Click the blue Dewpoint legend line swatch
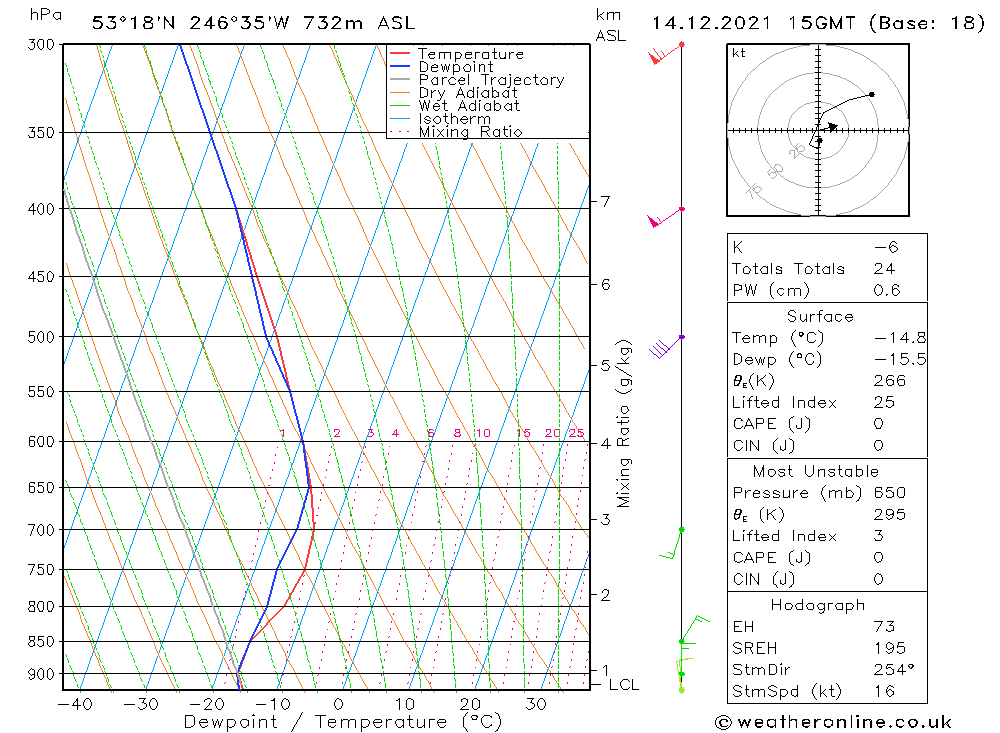Viewport: 1000px width, 733px height. tap(399, 66)
